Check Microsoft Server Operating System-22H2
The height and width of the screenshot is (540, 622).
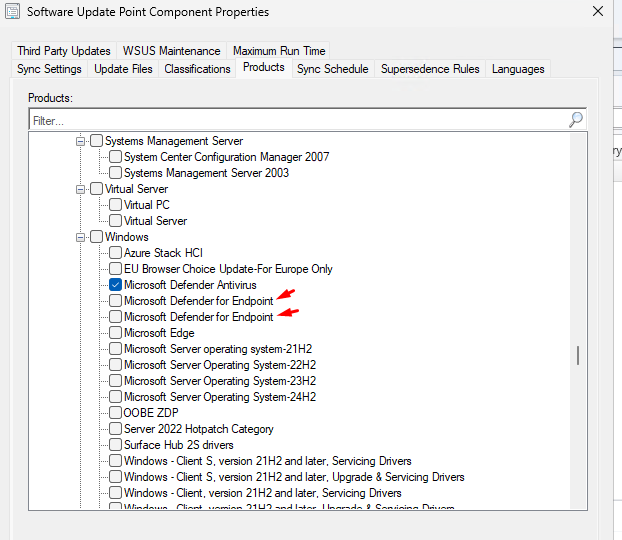115,365
